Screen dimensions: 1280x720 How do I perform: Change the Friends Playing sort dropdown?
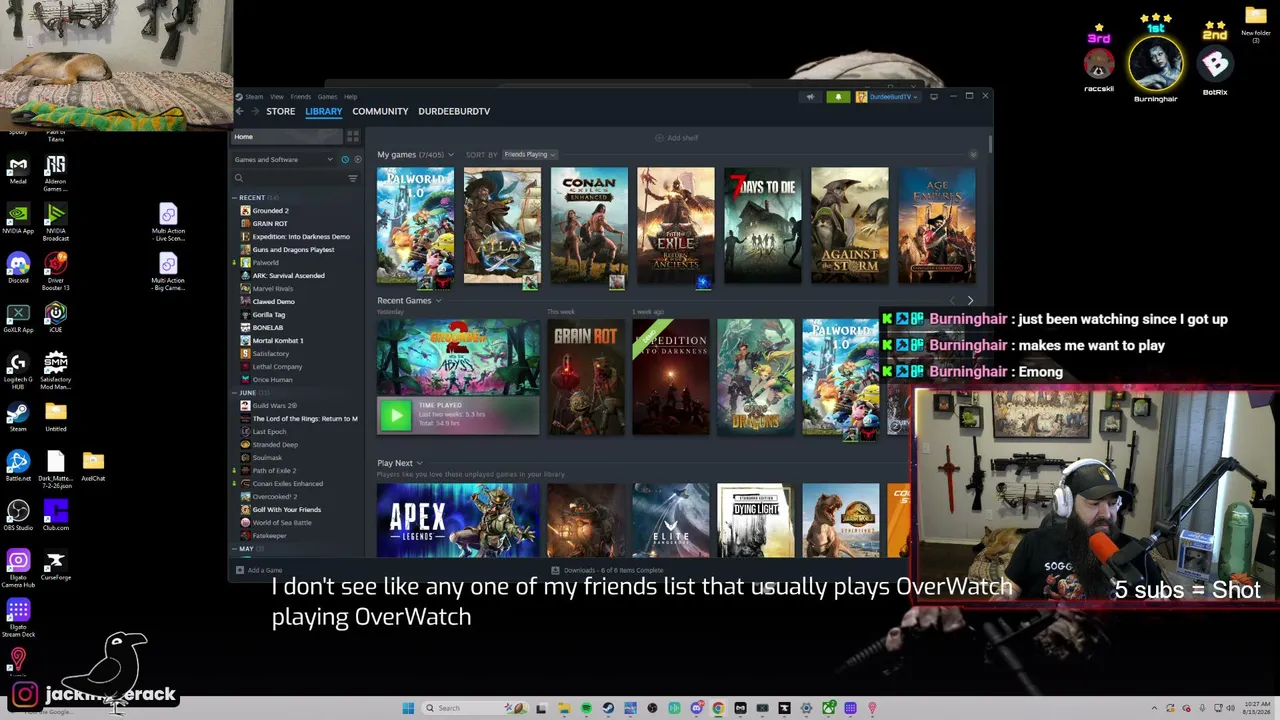pos(529,155)
